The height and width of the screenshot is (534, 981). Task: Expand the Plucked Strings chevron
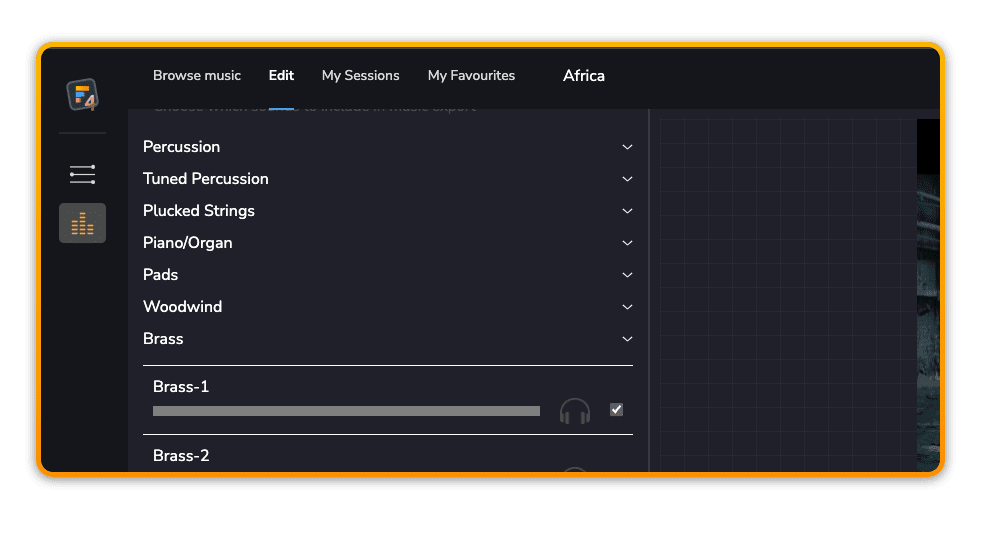click(627, 211)
